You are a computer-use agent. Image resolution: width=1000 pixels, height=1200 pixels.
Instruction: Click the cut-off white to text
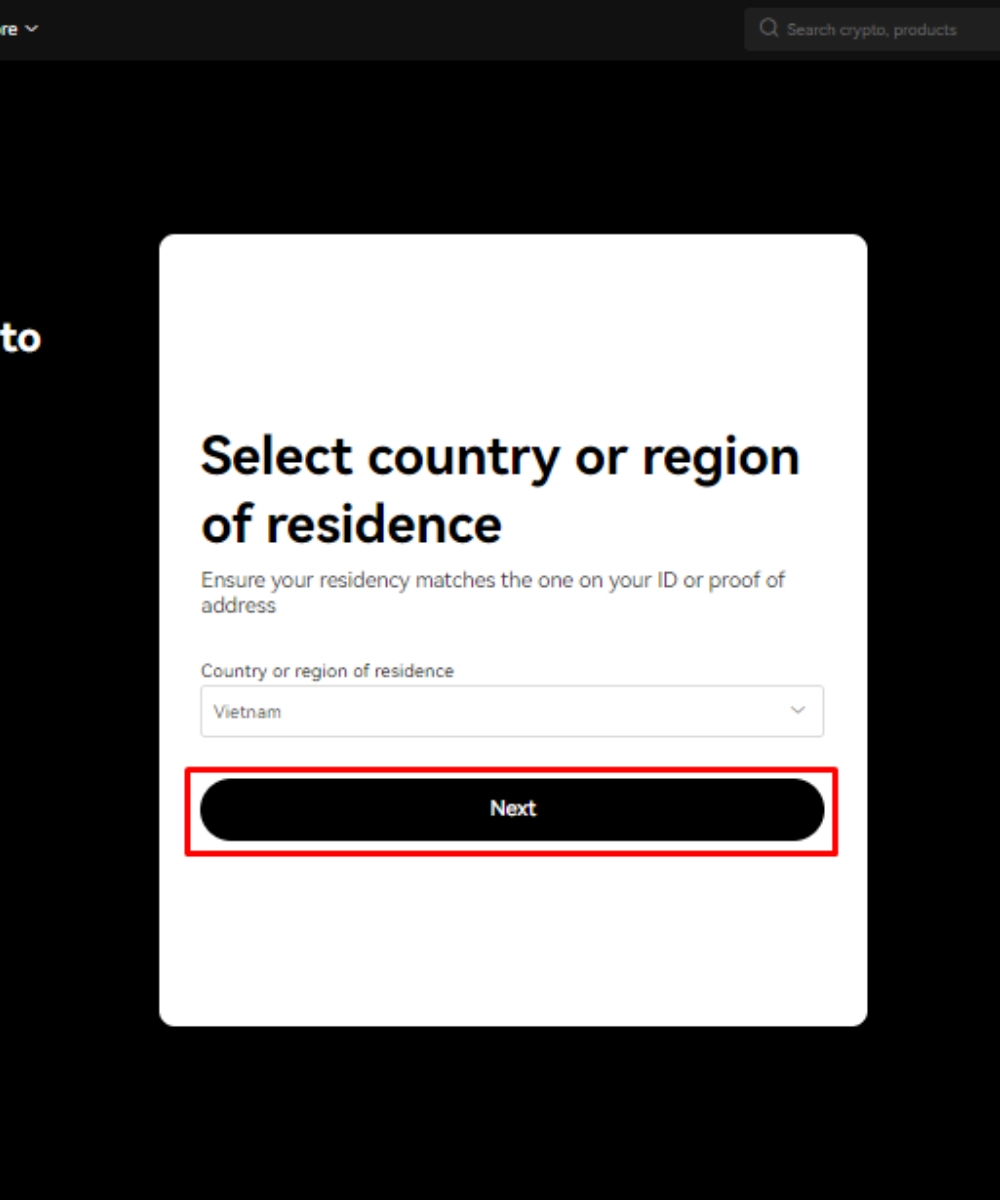pyautogui.click(x=20, y=338)
